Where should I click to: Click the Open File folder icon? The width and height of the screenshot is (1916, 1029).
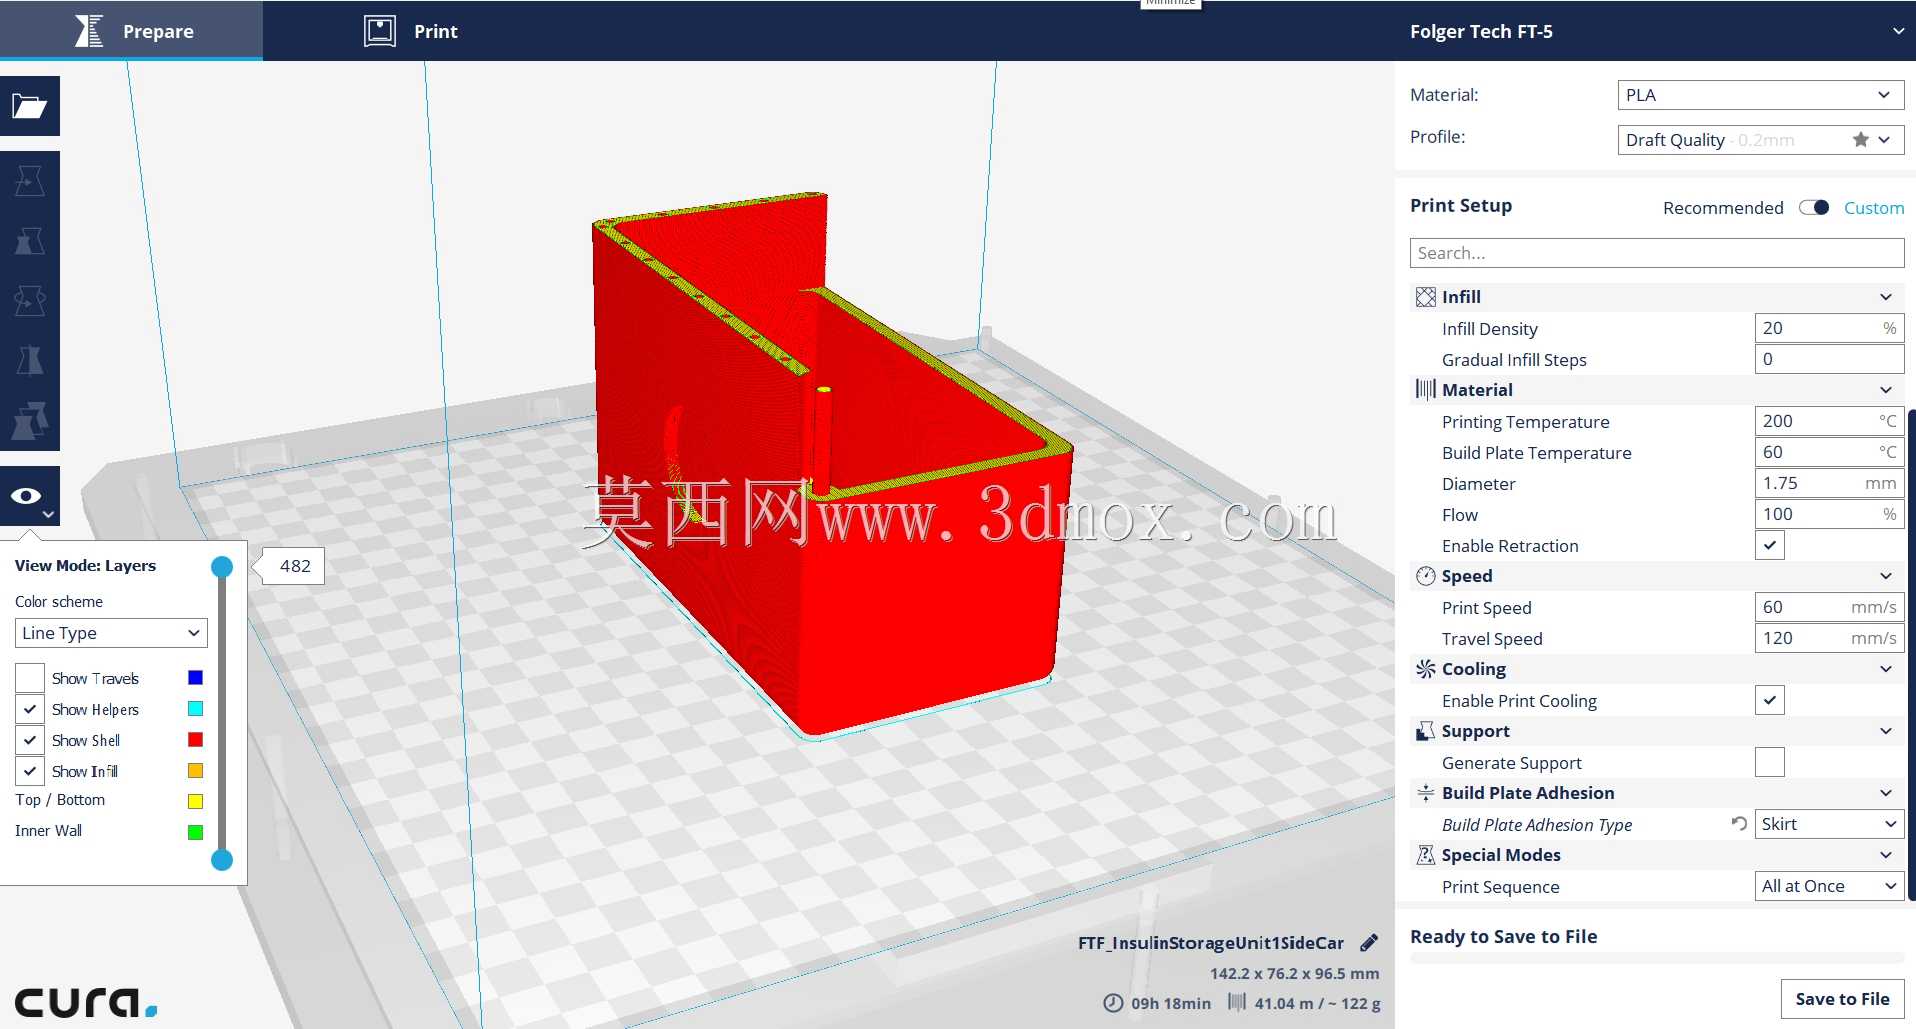[x=30, y=106]
